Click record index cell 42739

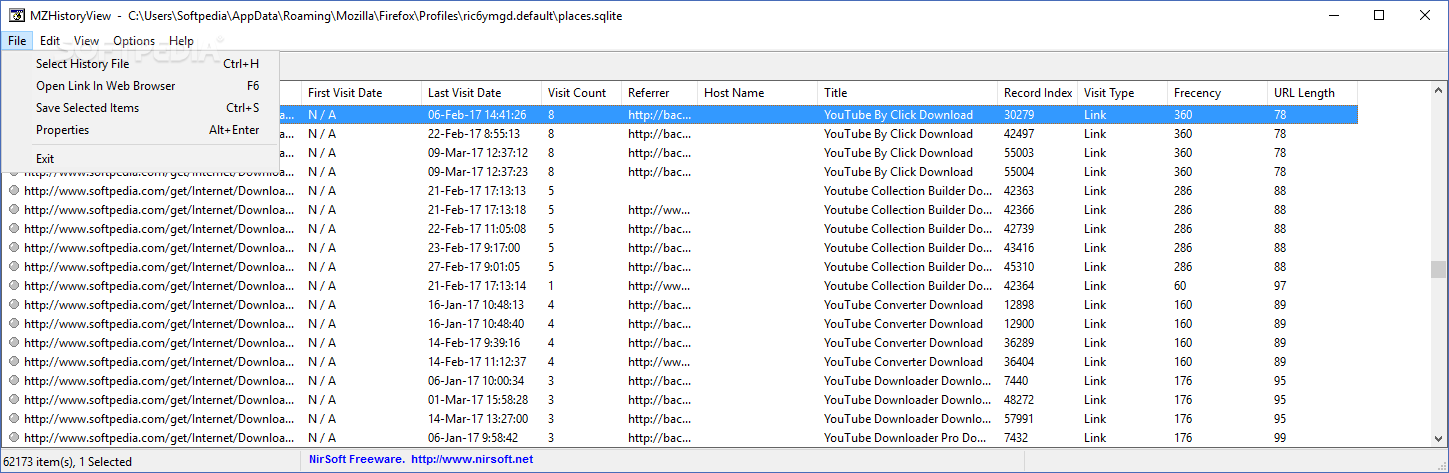click(x=1019, y=229)
